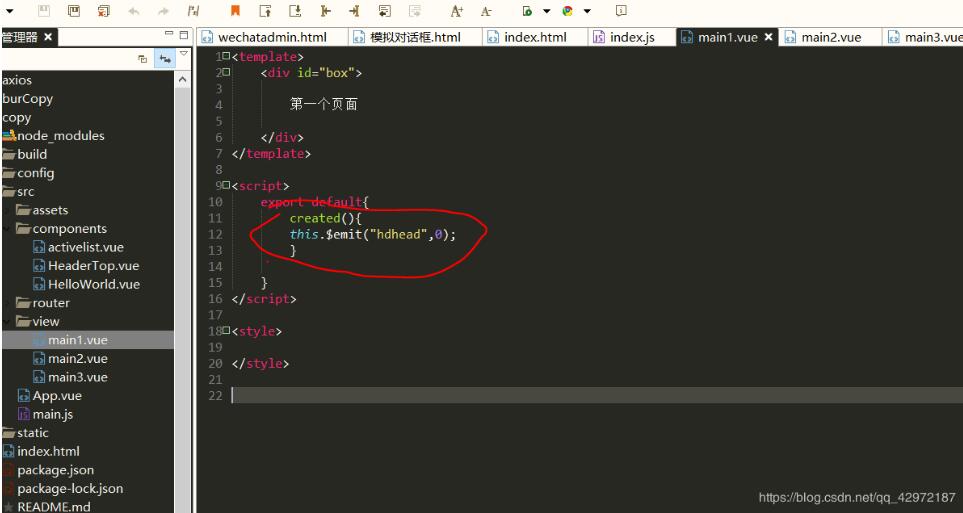Select main3.vue in the view folder
Image resolution: width=963 pixels, height=513 pixels.
click(77, 377)
